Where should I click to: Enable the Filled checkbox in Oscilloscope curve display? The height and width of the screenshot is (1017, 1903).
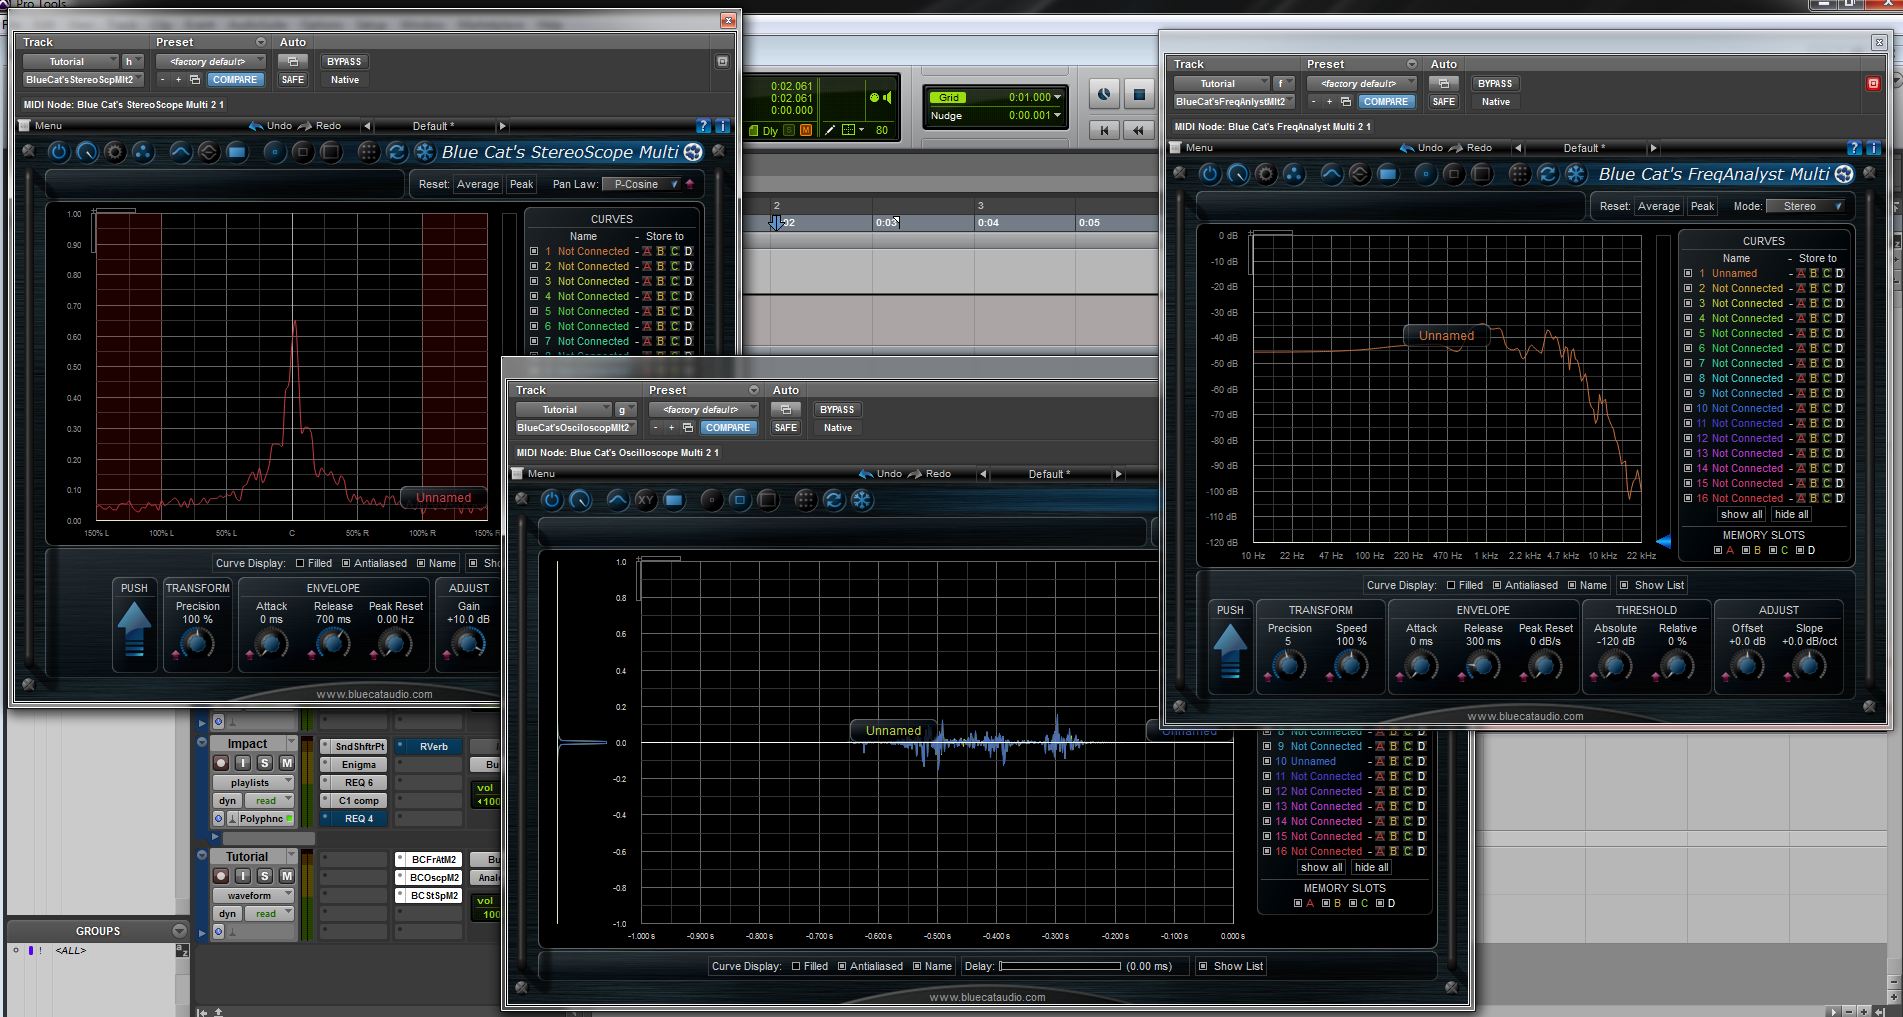point(796,966)
